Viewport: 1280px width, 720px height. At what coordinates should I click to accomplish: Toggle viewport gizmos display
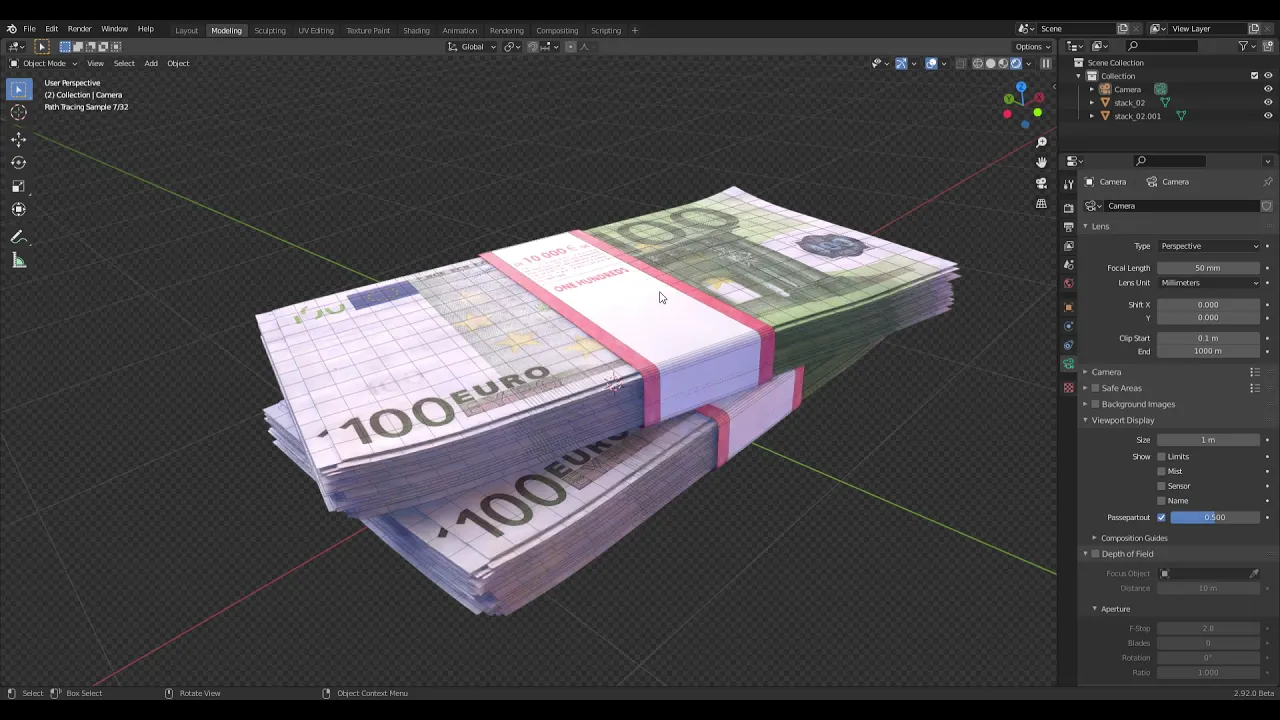[901, 63]
